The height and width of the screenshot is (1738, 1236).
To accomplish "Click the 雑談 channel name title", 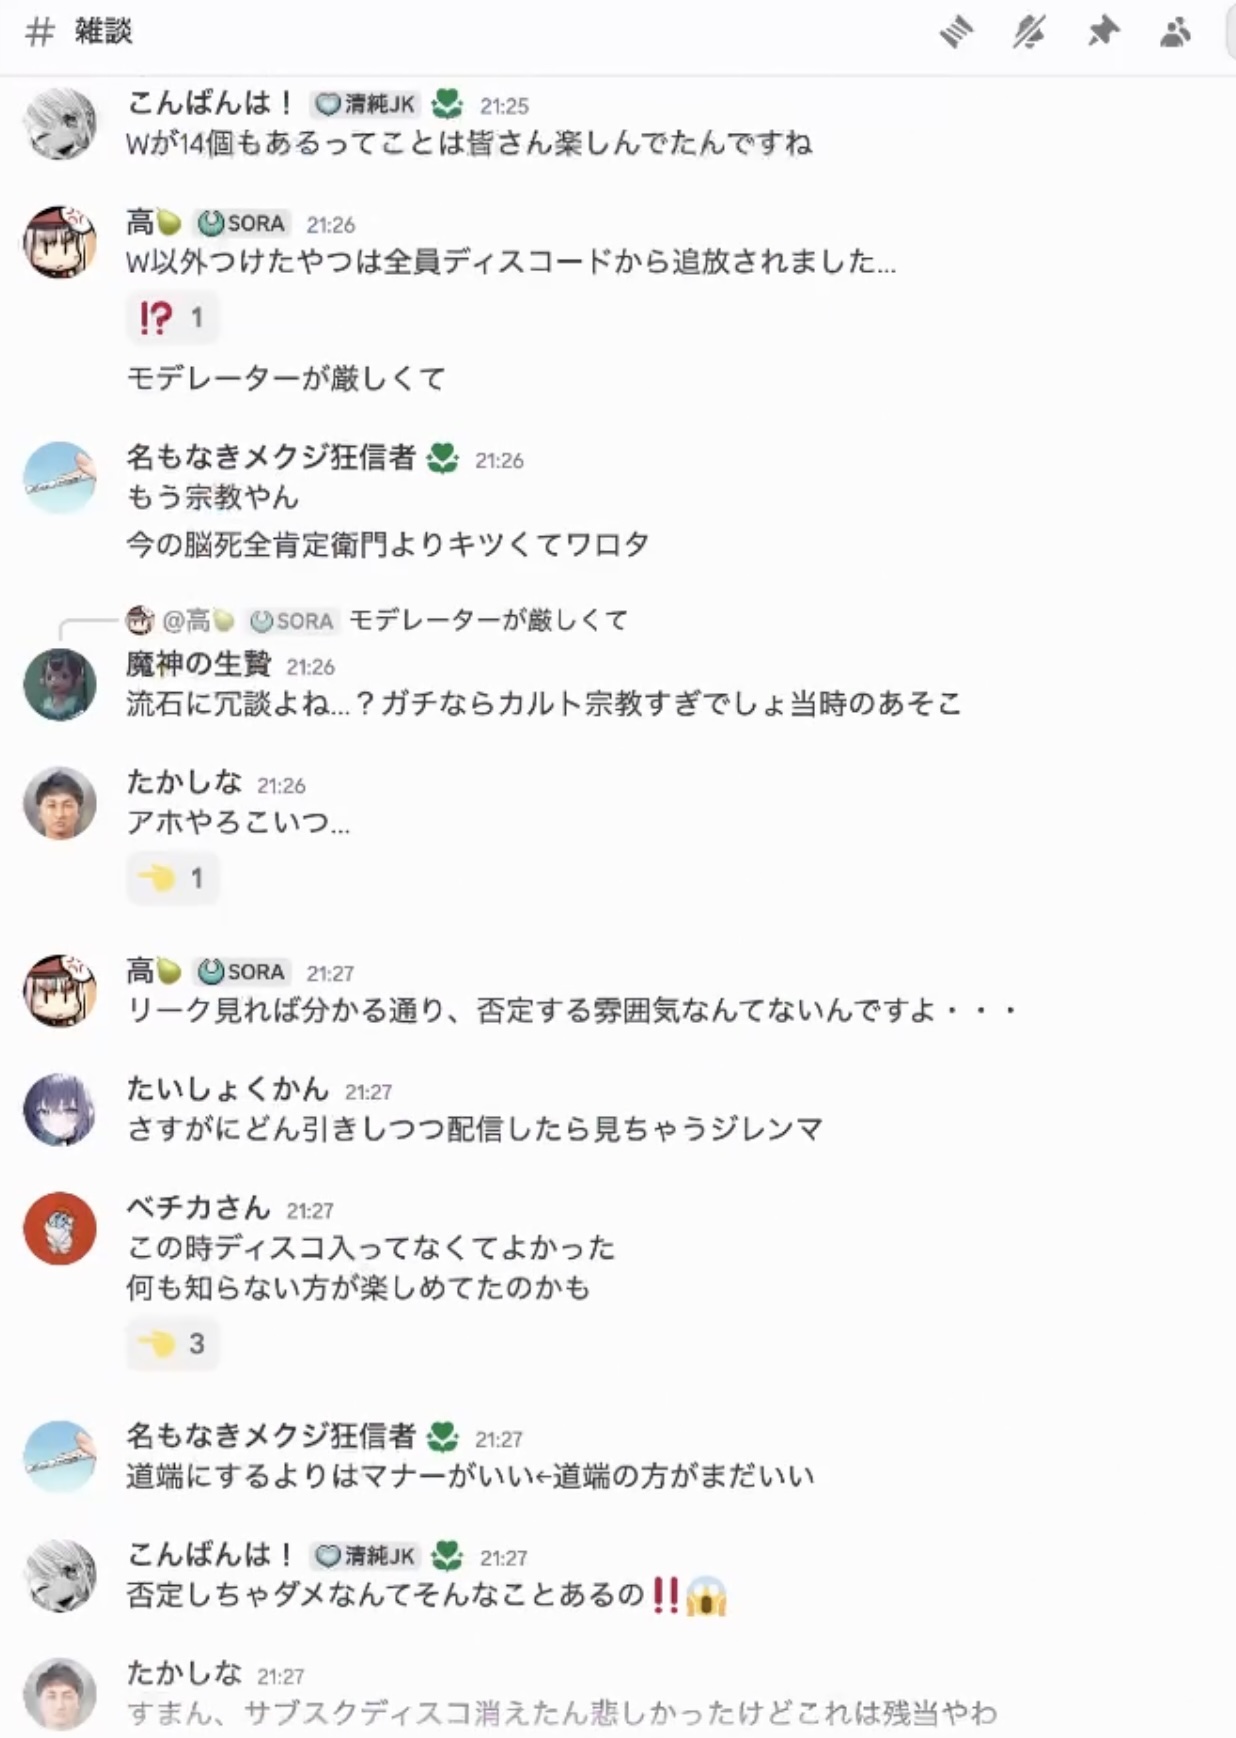I will pos(103,32).
